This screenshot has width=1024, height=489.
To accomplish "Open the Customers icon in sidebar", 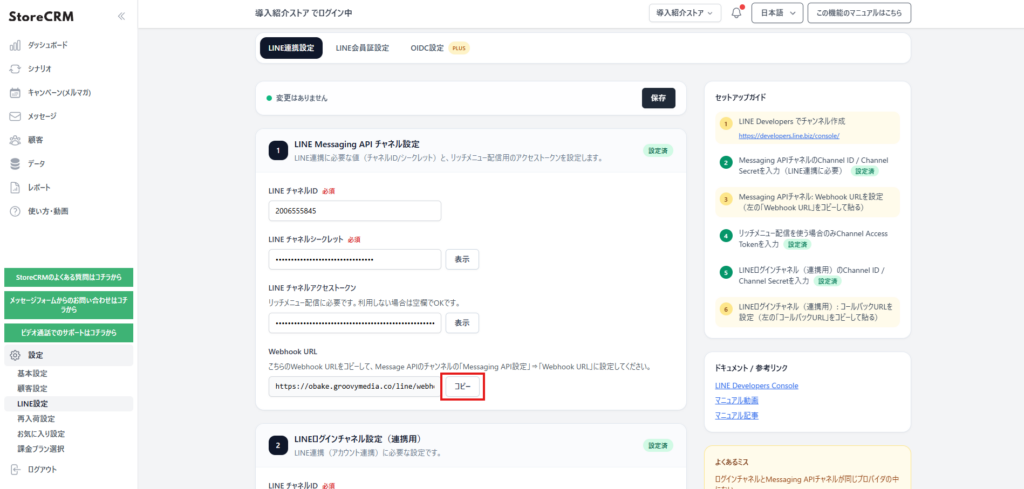I will point(15,140).
